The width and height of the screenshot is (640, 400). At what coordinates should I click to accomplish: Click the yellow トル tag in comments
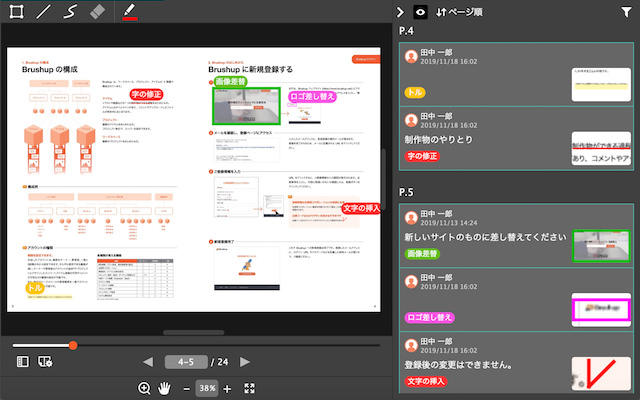point(415,92)
